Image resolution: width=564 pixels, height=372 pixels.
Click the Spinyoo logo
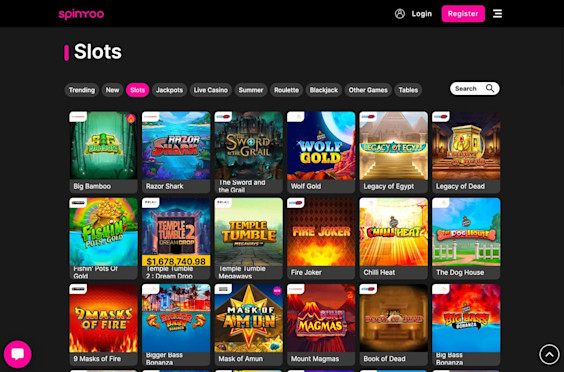[81, 14]
